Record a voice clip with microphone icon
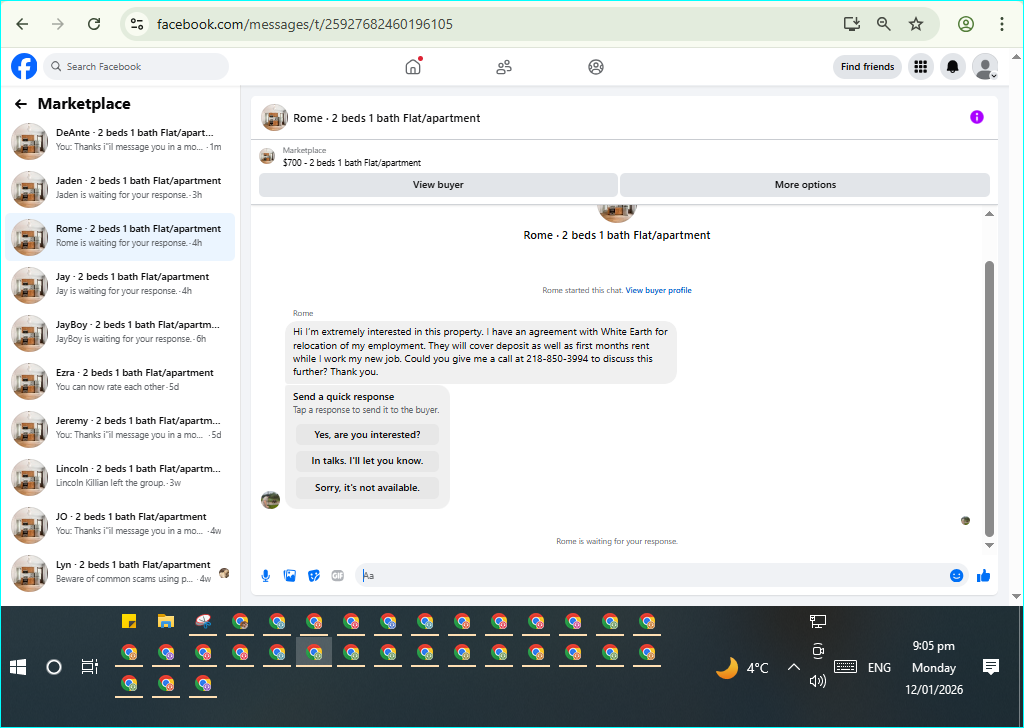 pyautogui.click(x=266, y=575)
